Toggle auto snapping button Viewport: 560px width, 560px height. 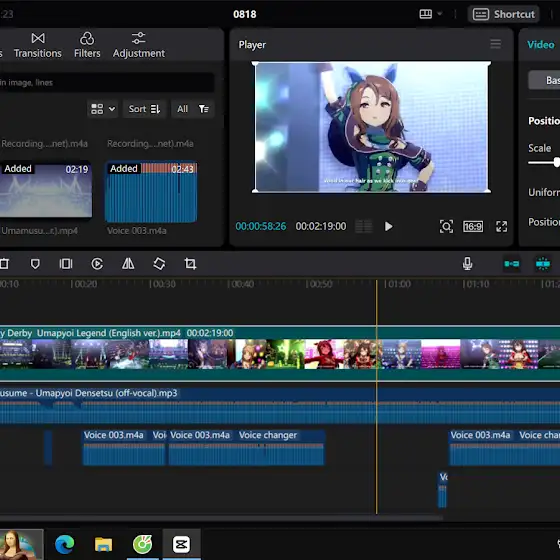tap(542, 264)
